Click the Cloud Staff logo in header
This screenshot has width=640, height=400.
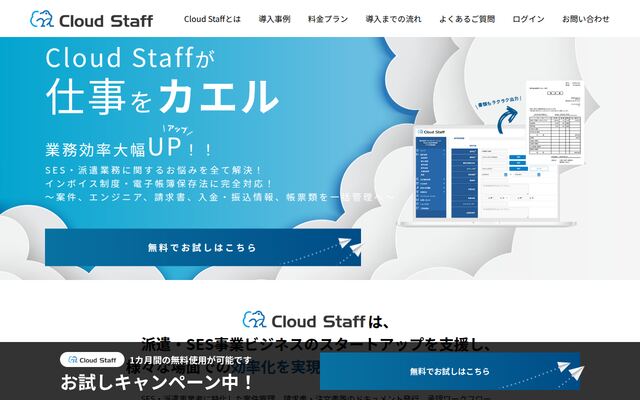pyautogui.click(x=91, y=19)
